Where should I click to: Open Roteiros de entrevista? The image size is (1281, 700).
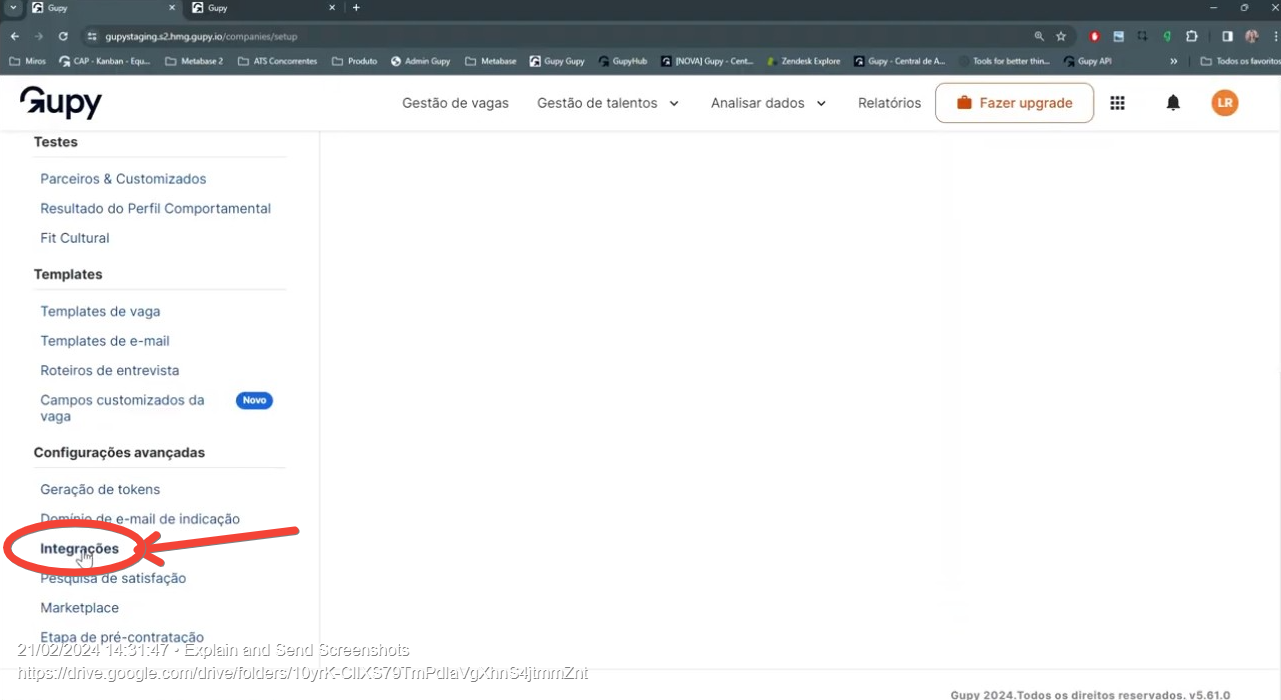110,370
